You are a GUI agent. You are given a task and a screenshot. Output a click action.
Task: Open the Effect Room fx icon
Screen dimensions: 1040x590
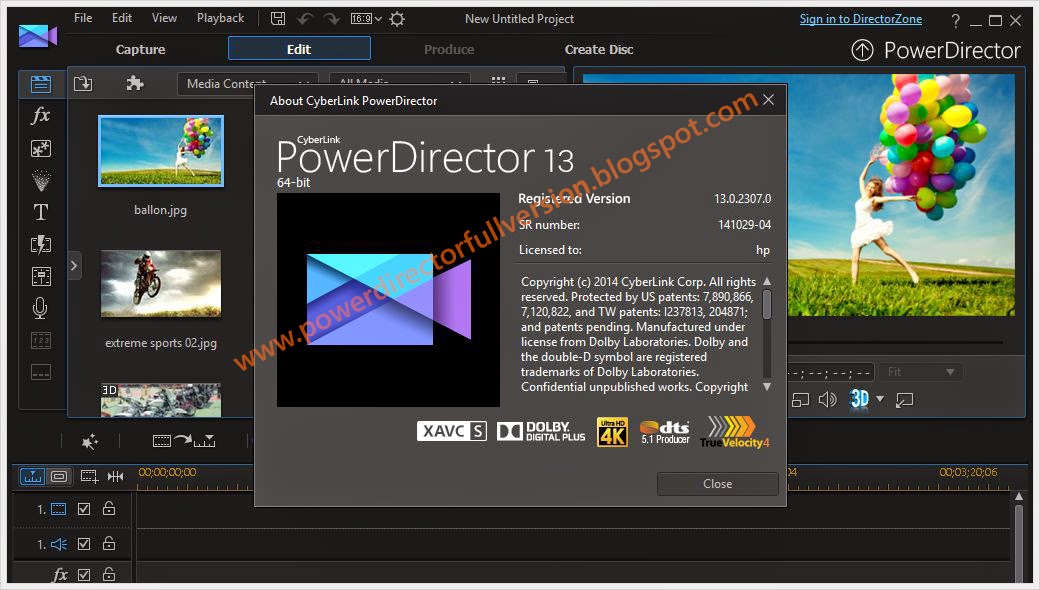coord(40,115)
